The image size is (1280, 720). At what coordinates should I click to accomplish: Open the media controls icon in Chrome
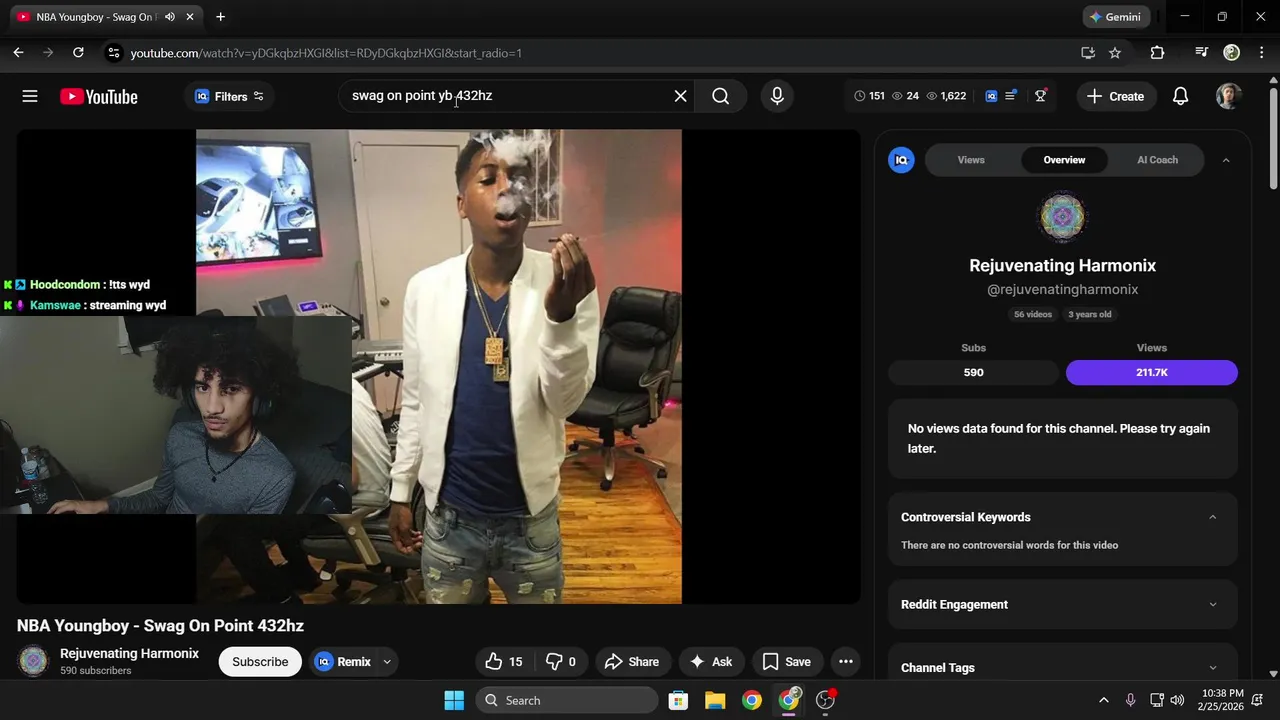[x=1201, y=52]
